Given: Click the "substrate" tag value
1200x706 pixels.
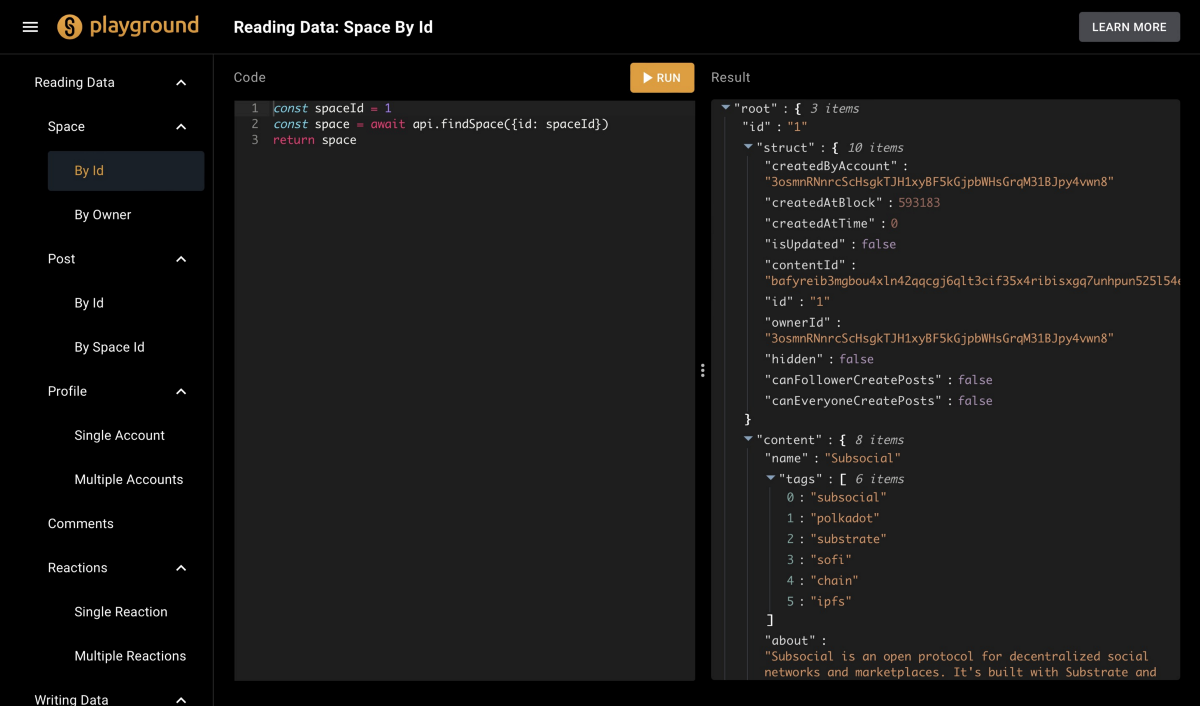Looking at the screenshot, I should click(848, 539).
